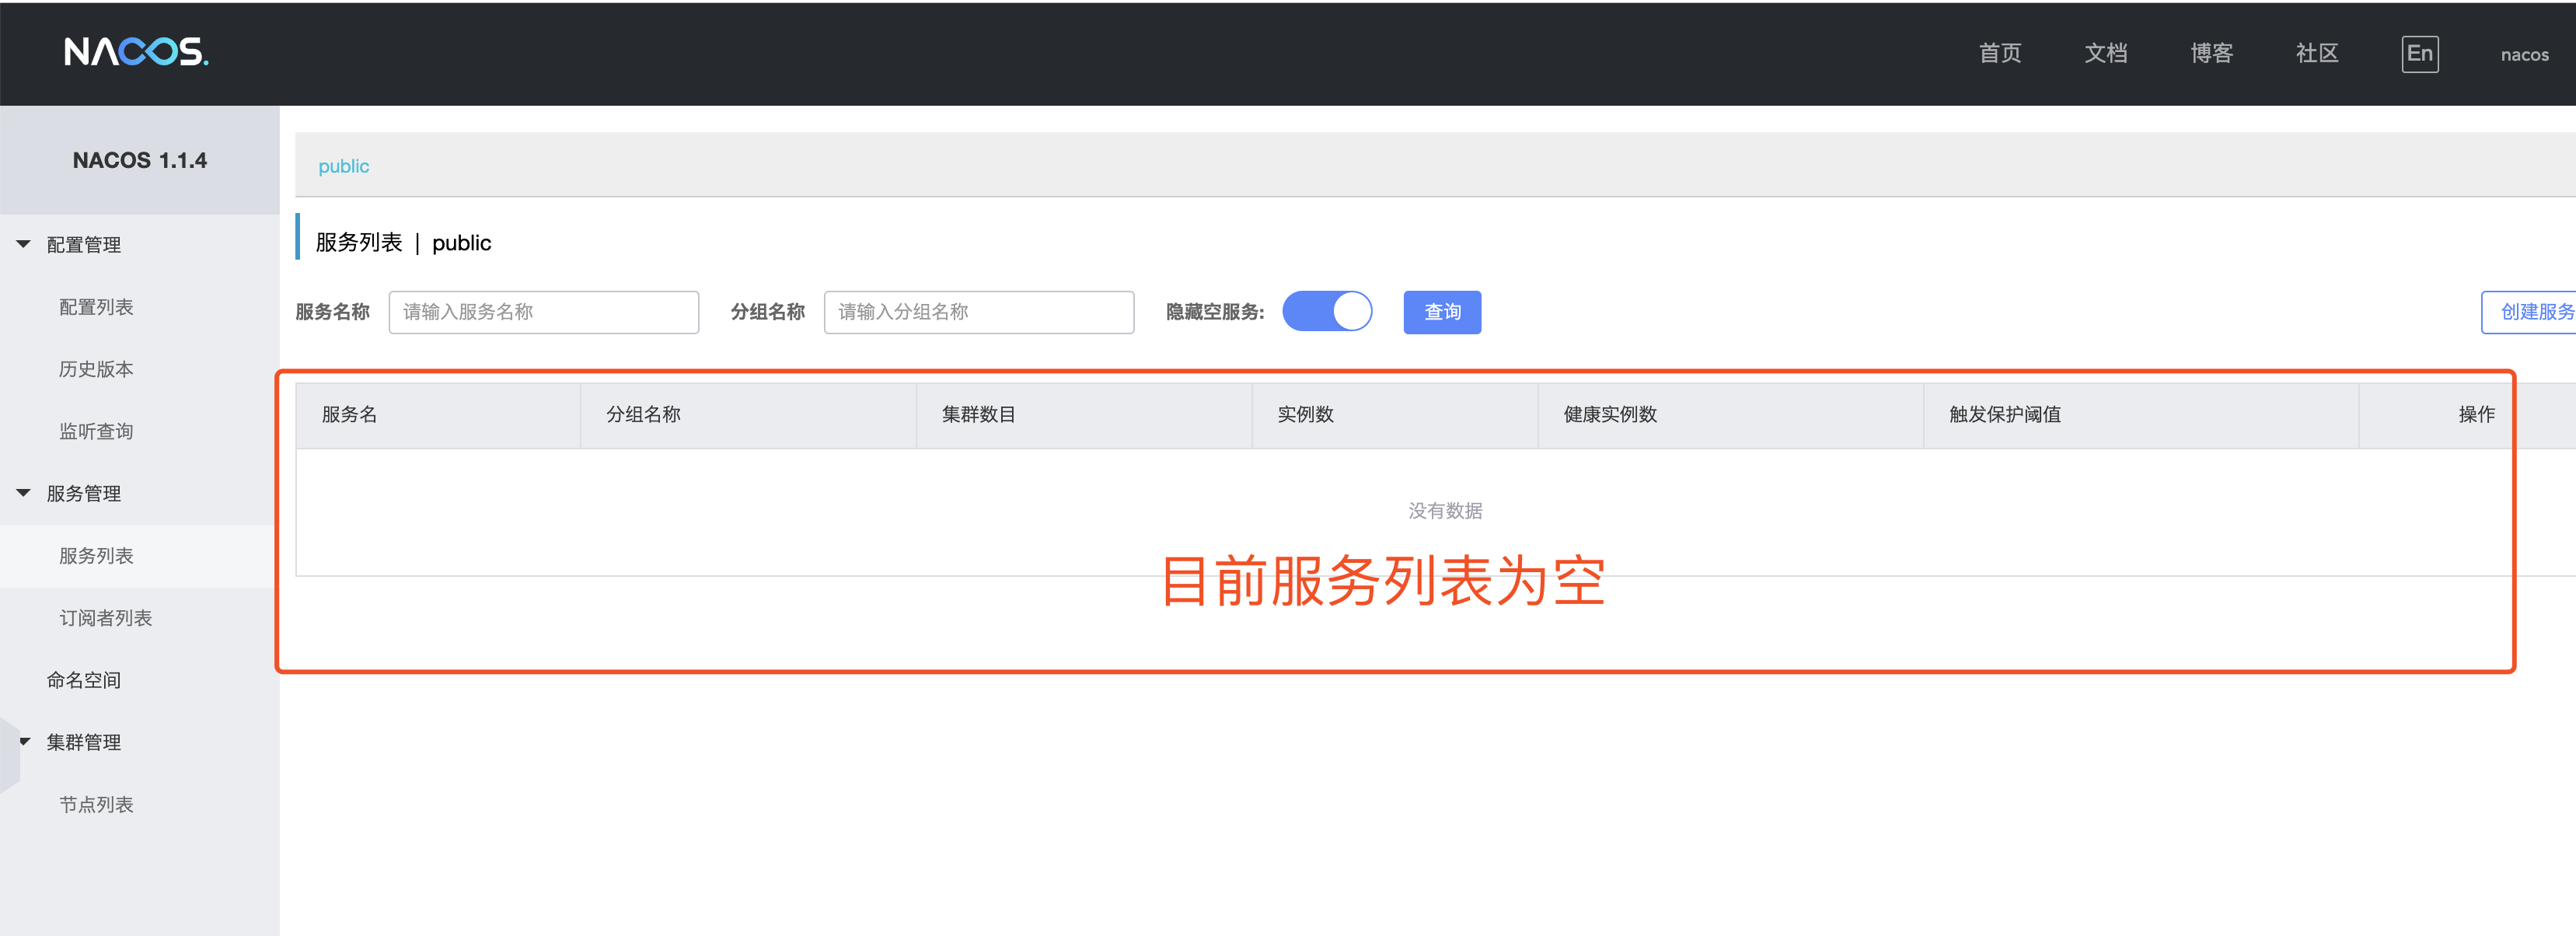Open 监听查询 from the sidebar

click(x=96, y=430)
